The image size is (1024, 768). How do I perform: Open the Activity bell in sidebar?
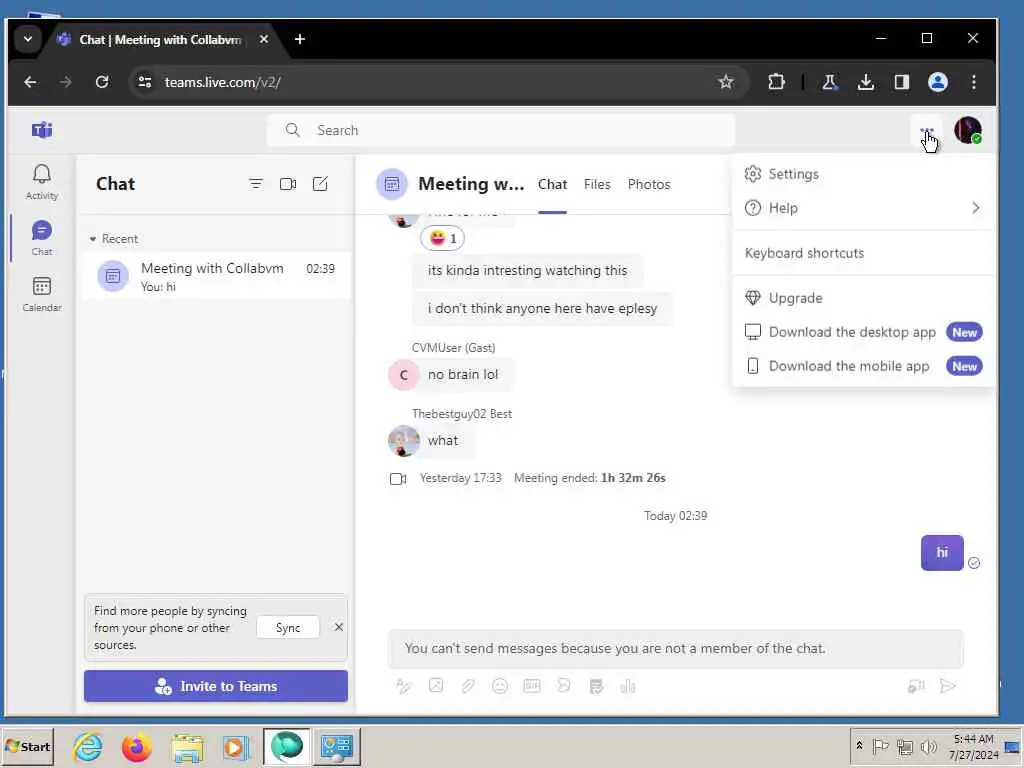tap(42, 182)
